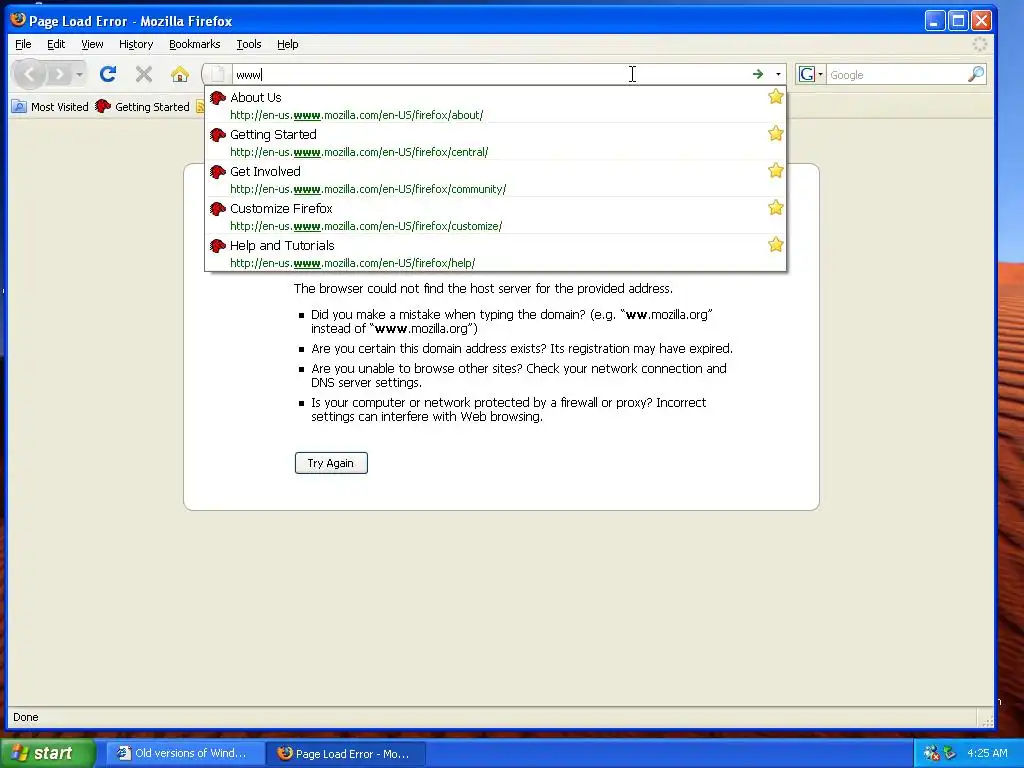Open the recent pages history dropdown arrow

point(79,74)
